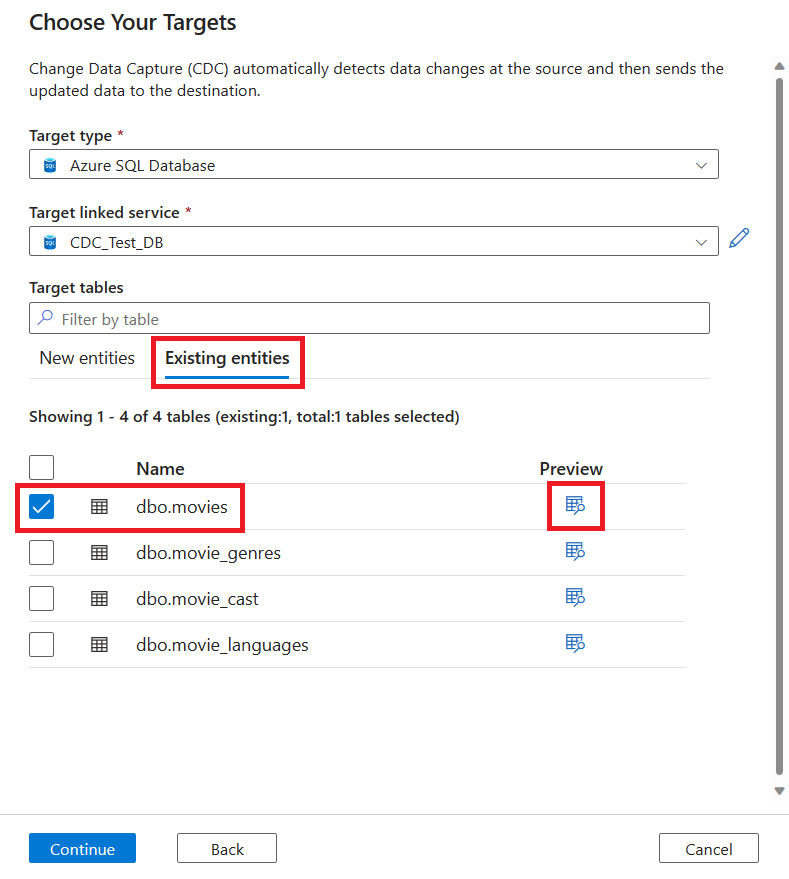Check the dbo.movie_languages table checkbox
This screenshot has height=879, width=789.
41,645
